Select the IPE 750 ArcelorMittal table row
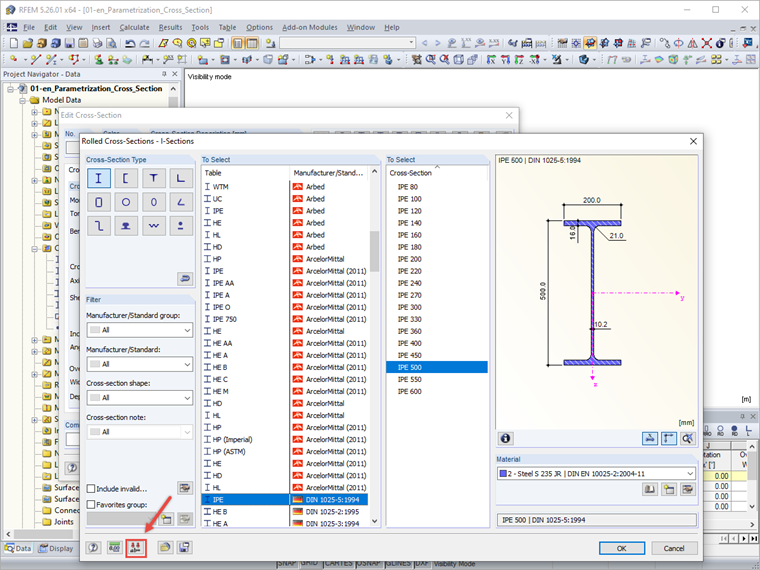 coord(285,319)
